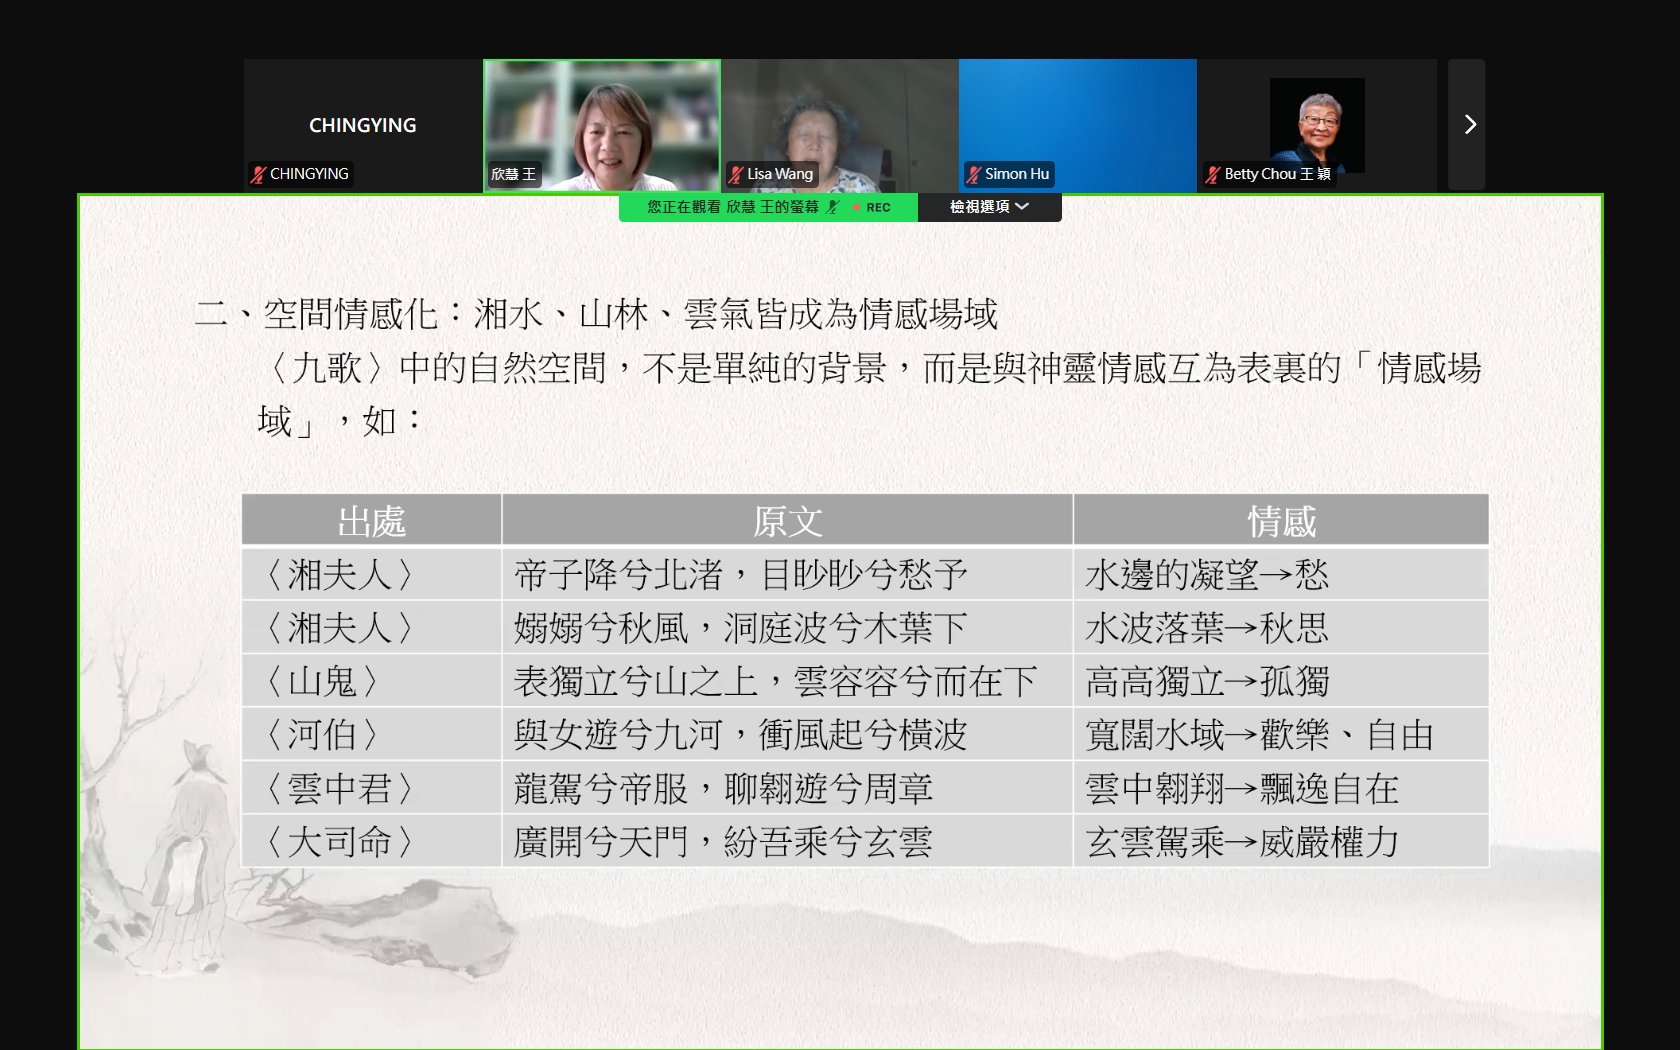Click the cell '寬闊水域→歡樂、自由'
The height and width of the screenshot is (1050, 1680).
pyautogui.click(x=1282, y=735)
